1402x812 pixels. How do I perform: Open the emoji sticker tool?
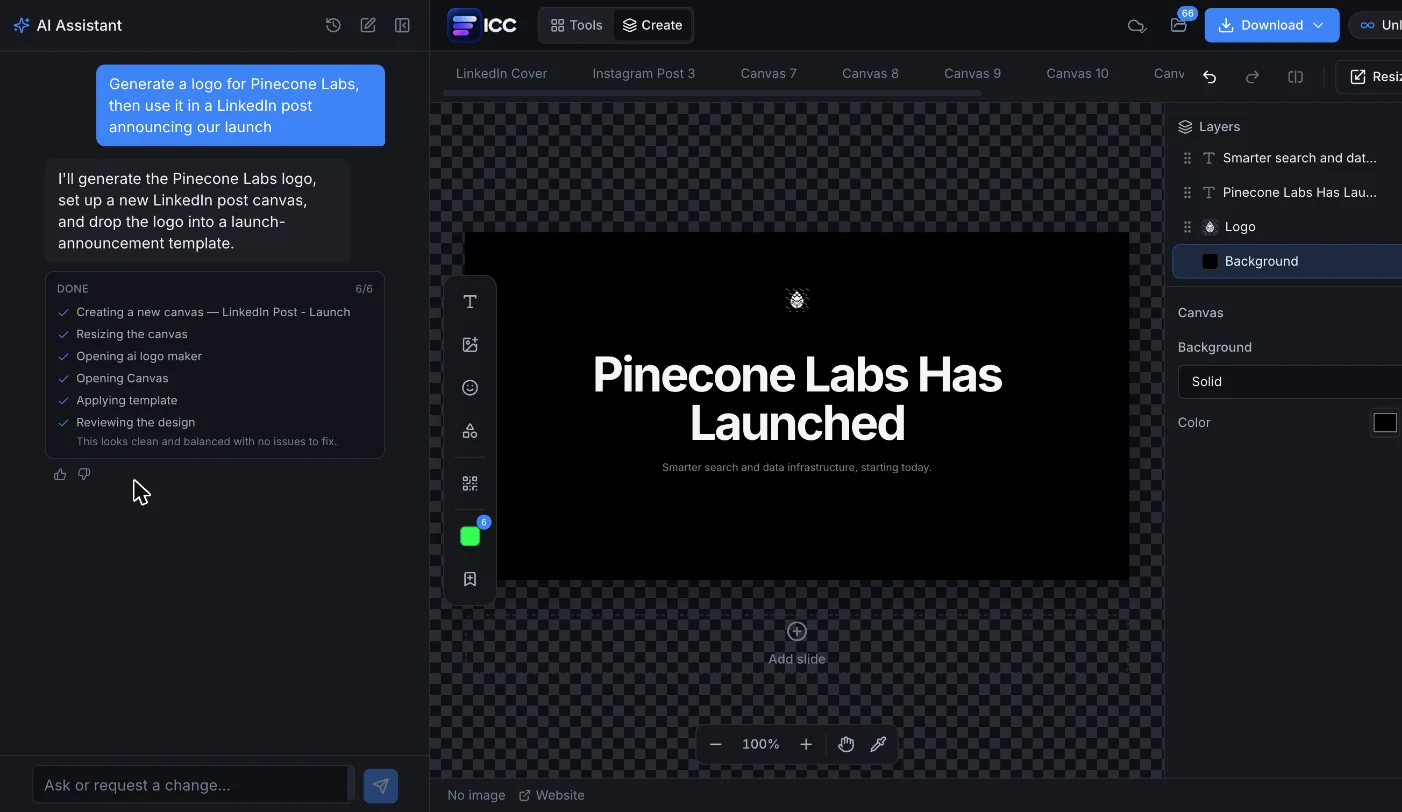coord(470,388)
